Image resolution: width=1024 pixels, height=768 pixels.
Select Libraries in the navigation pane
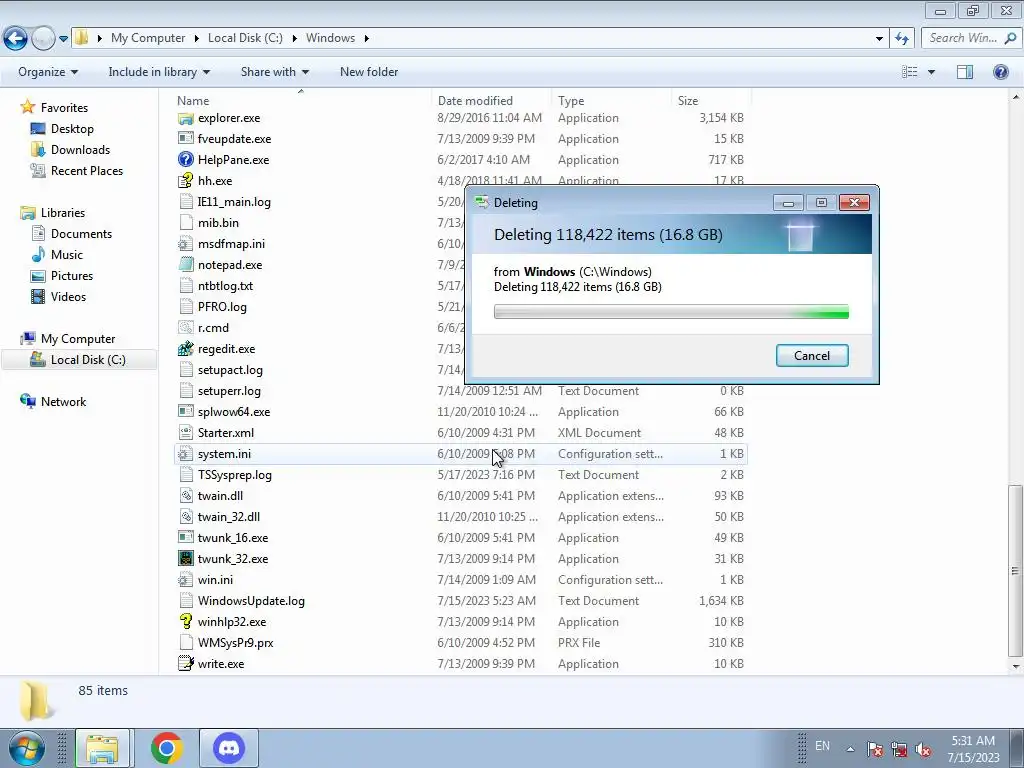(x=63, y=213)
